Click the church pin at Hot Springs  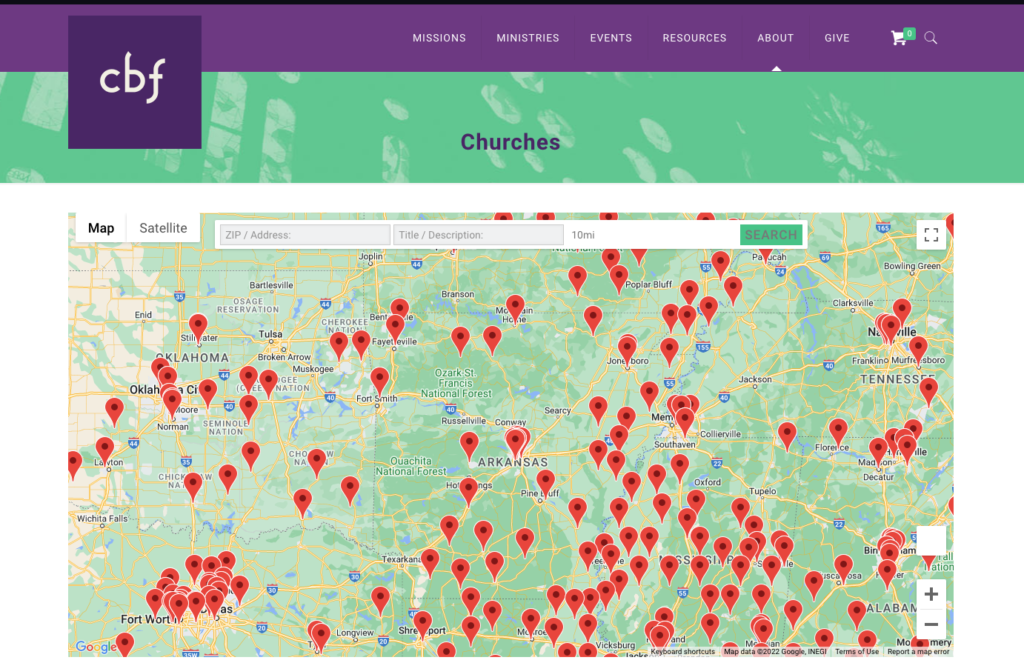[x=468, y=492]
